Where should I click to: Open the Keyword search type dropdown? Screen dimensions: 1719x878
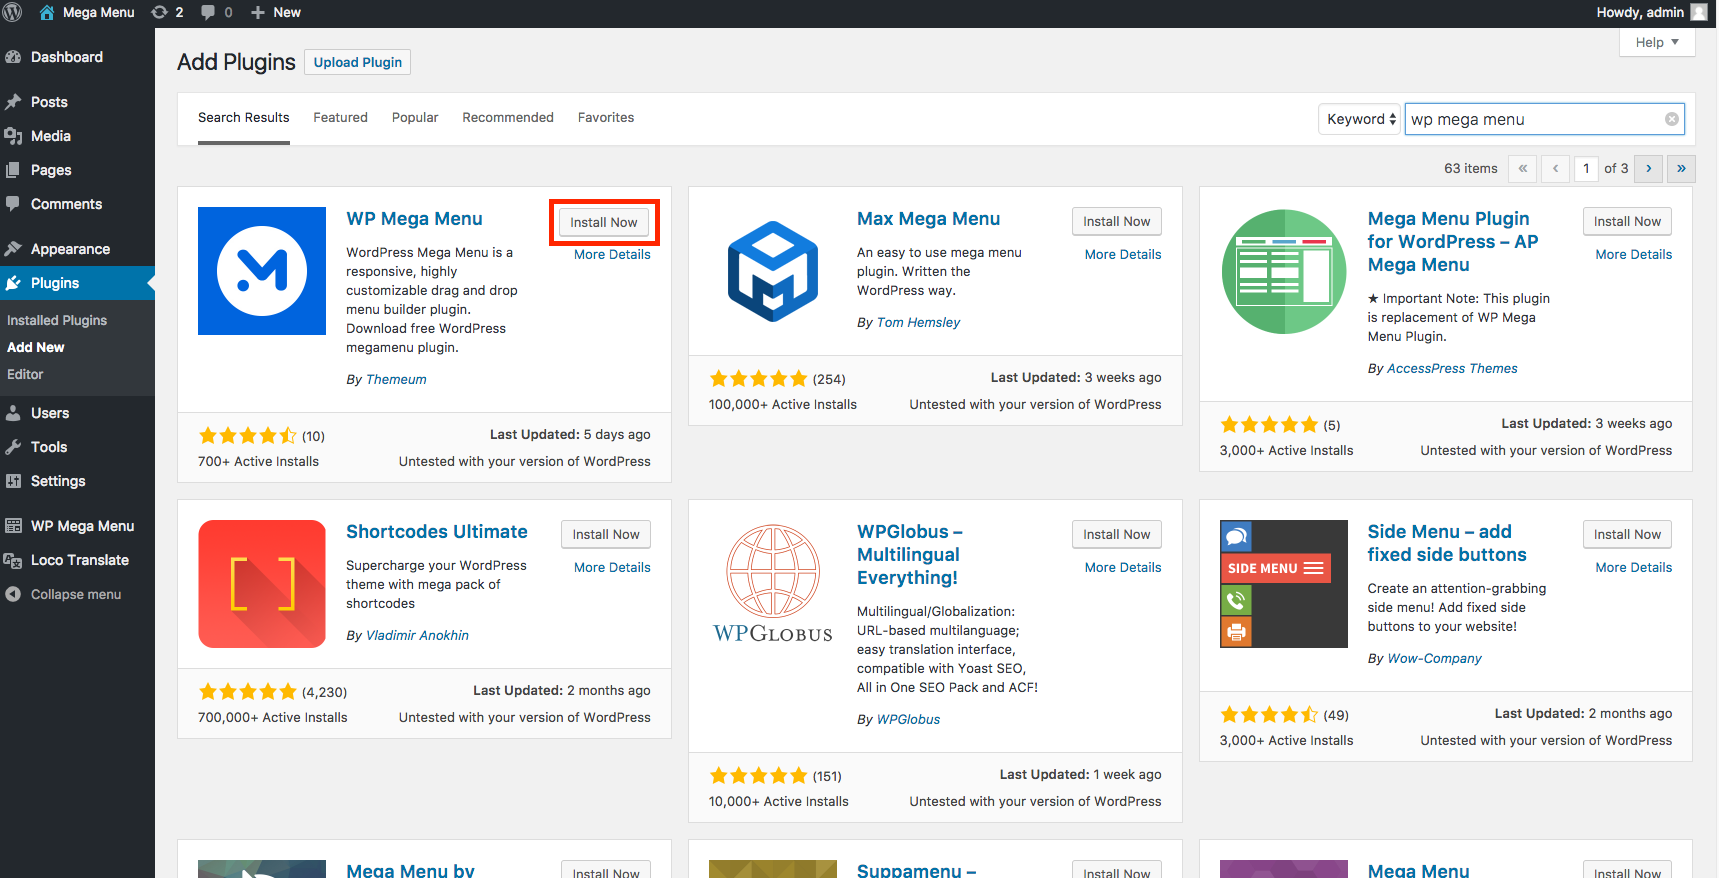[x=1359, y=119]
